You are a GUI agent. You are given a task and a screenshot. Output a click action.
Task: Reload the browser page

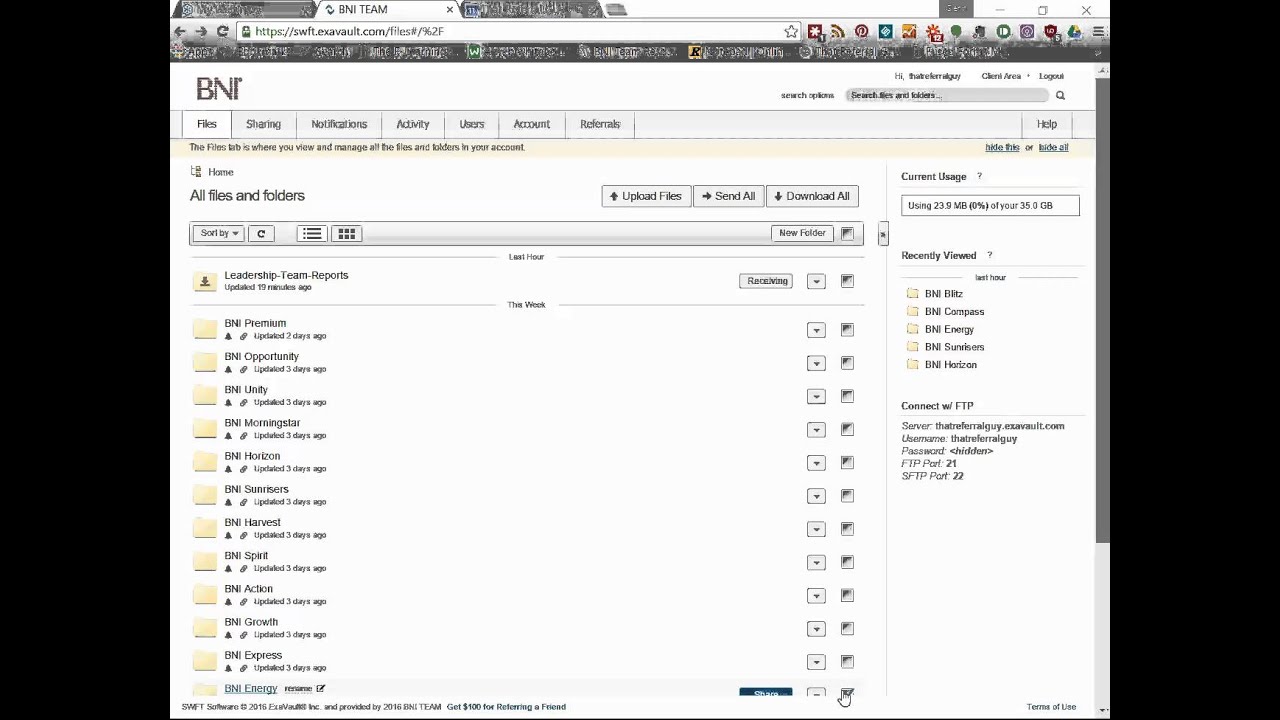coord(222,32)
